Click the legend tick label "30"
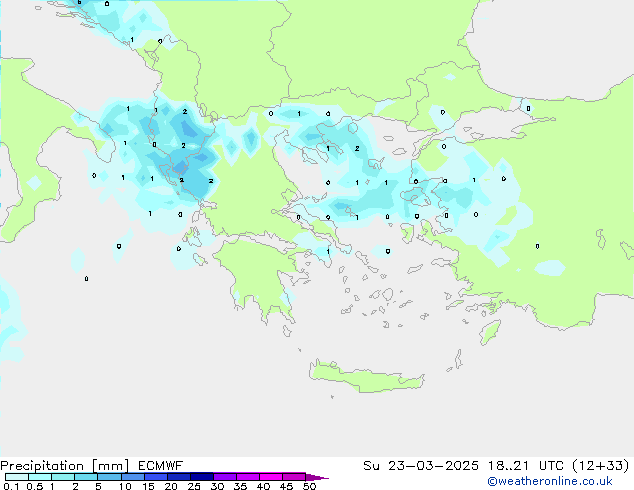The height and width of the screenshot is (490, 634). pos(217,486)
